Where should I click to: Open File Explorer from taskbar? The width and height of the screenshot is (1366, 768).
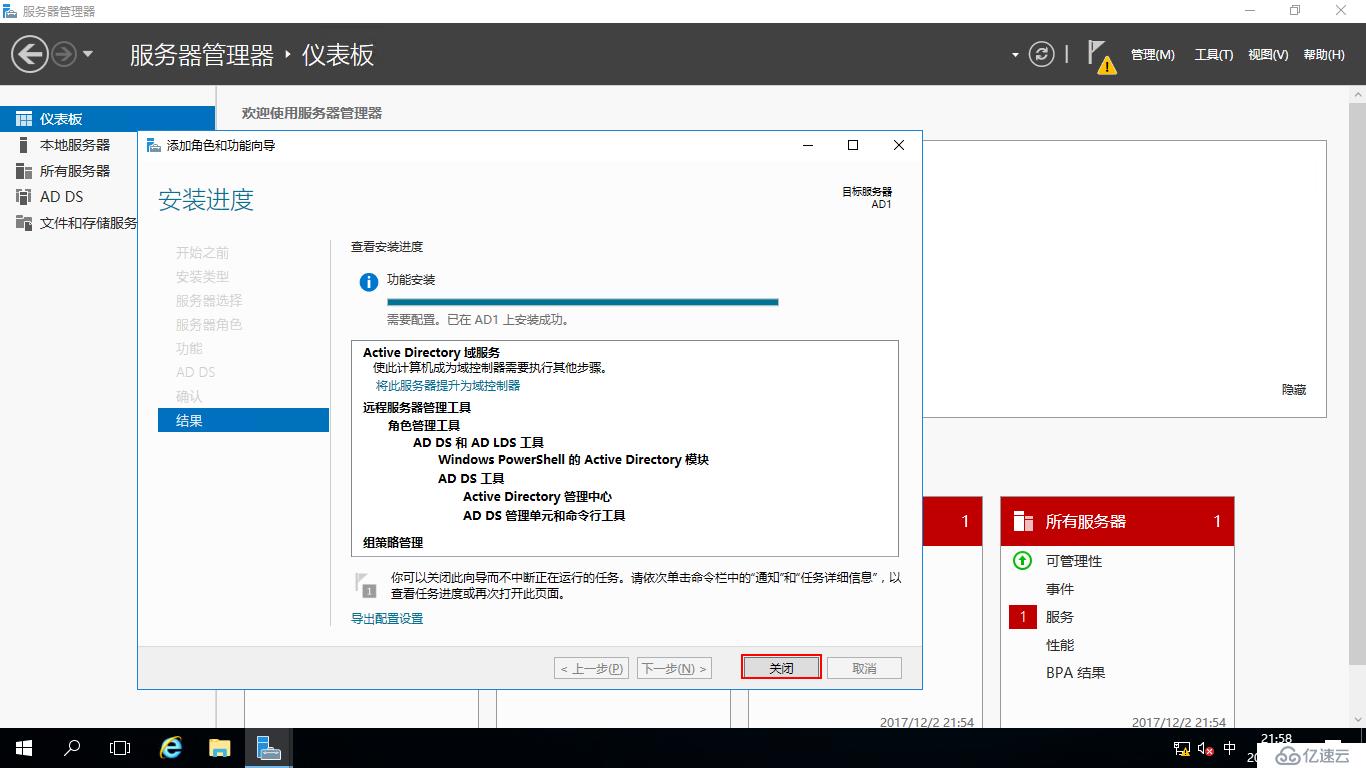219,748
